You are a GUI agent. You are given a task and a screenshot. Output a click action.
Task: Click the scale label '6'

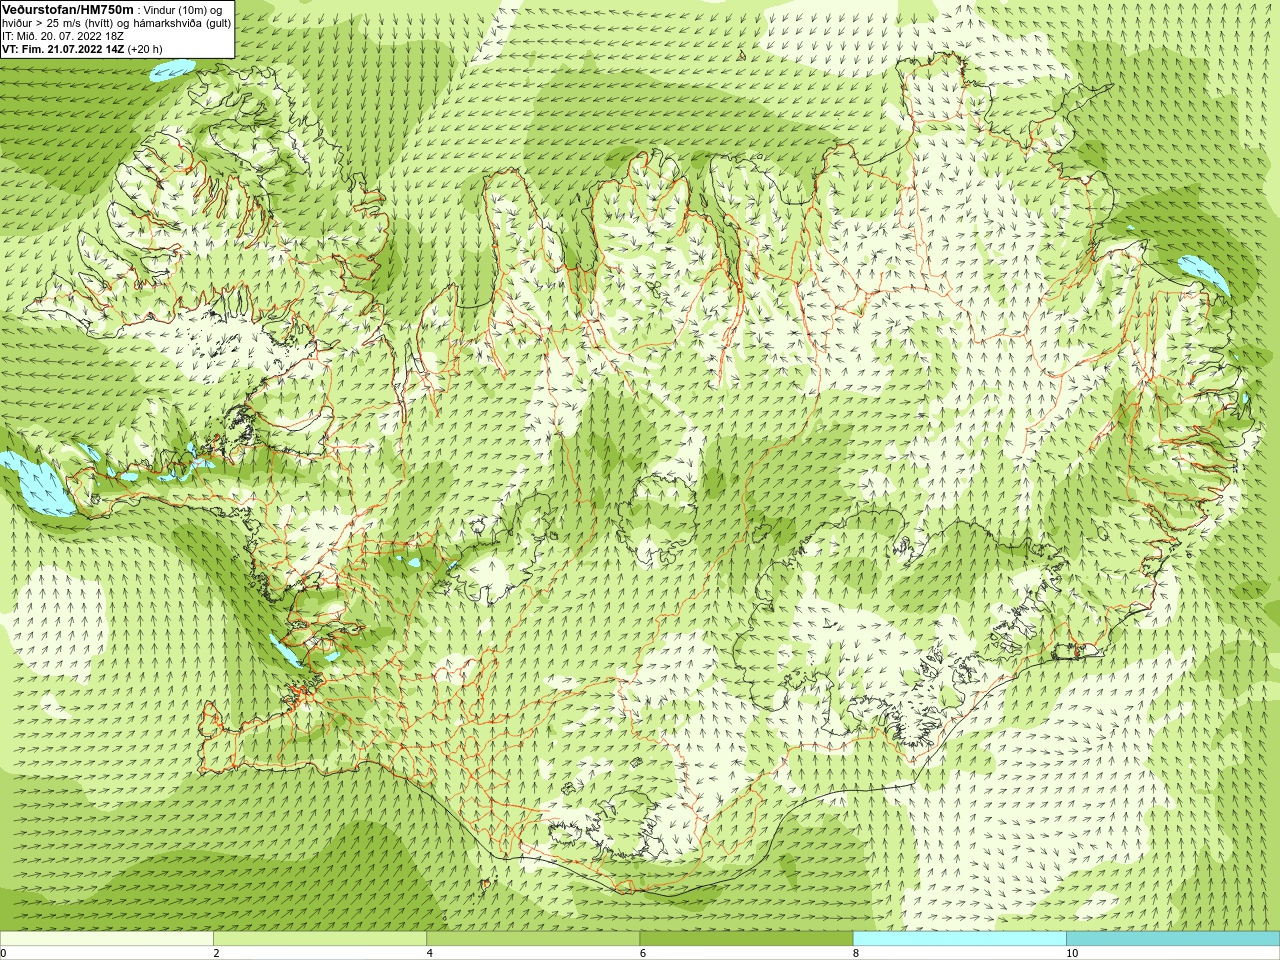643,953
